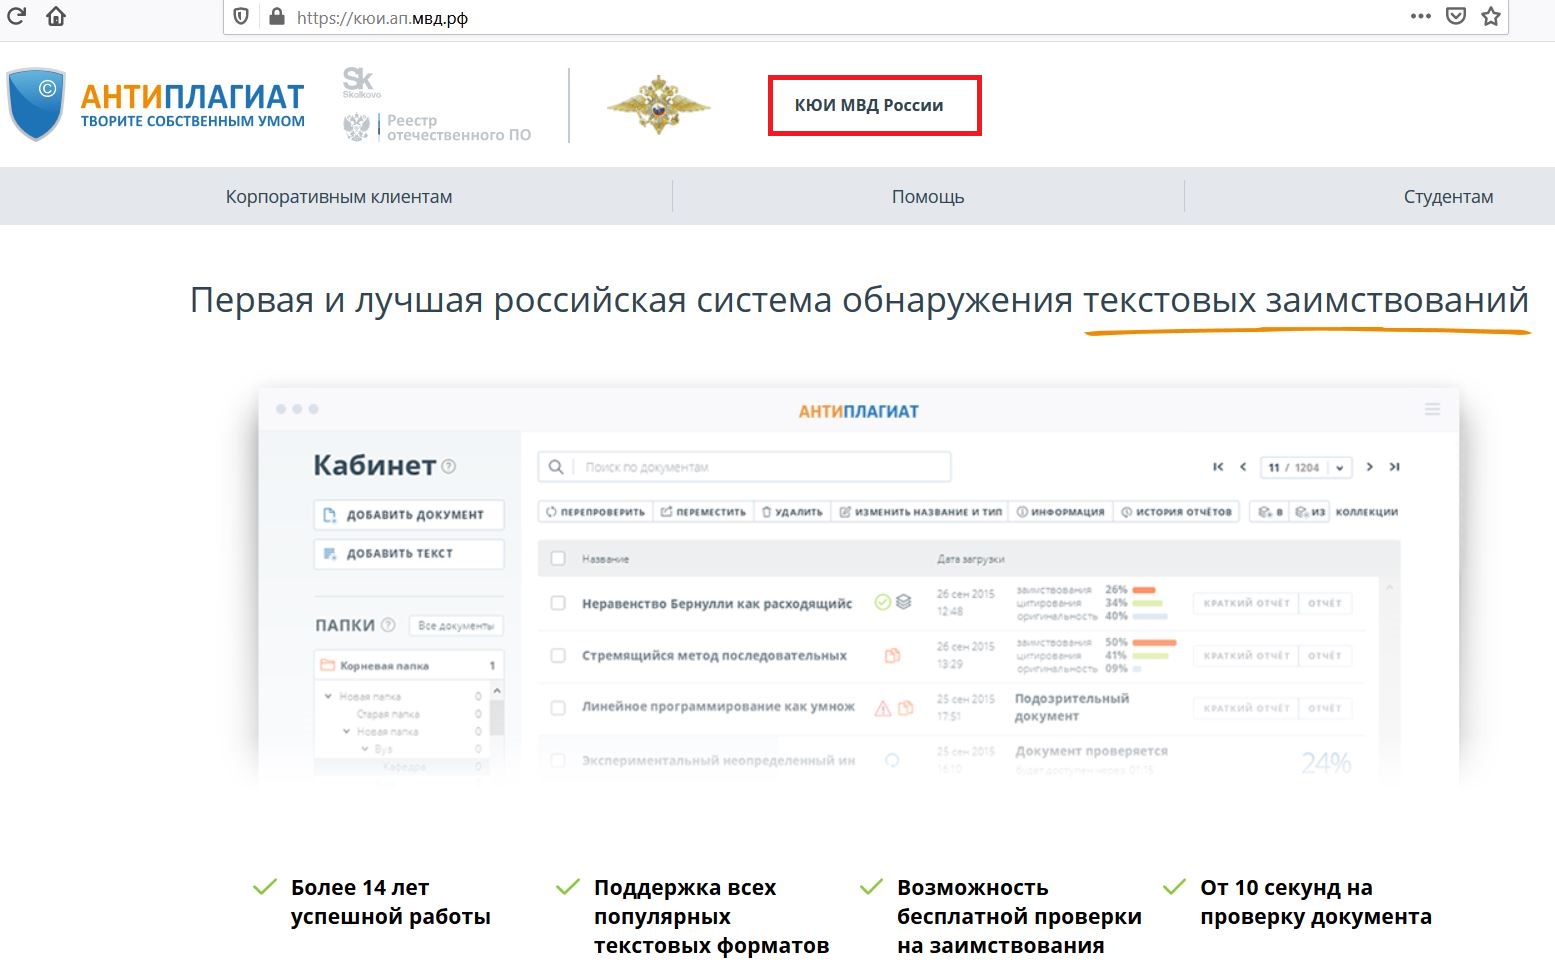
Task: Check the Стремящийся метод последовательных checkbox
Action: click(558, 656)
